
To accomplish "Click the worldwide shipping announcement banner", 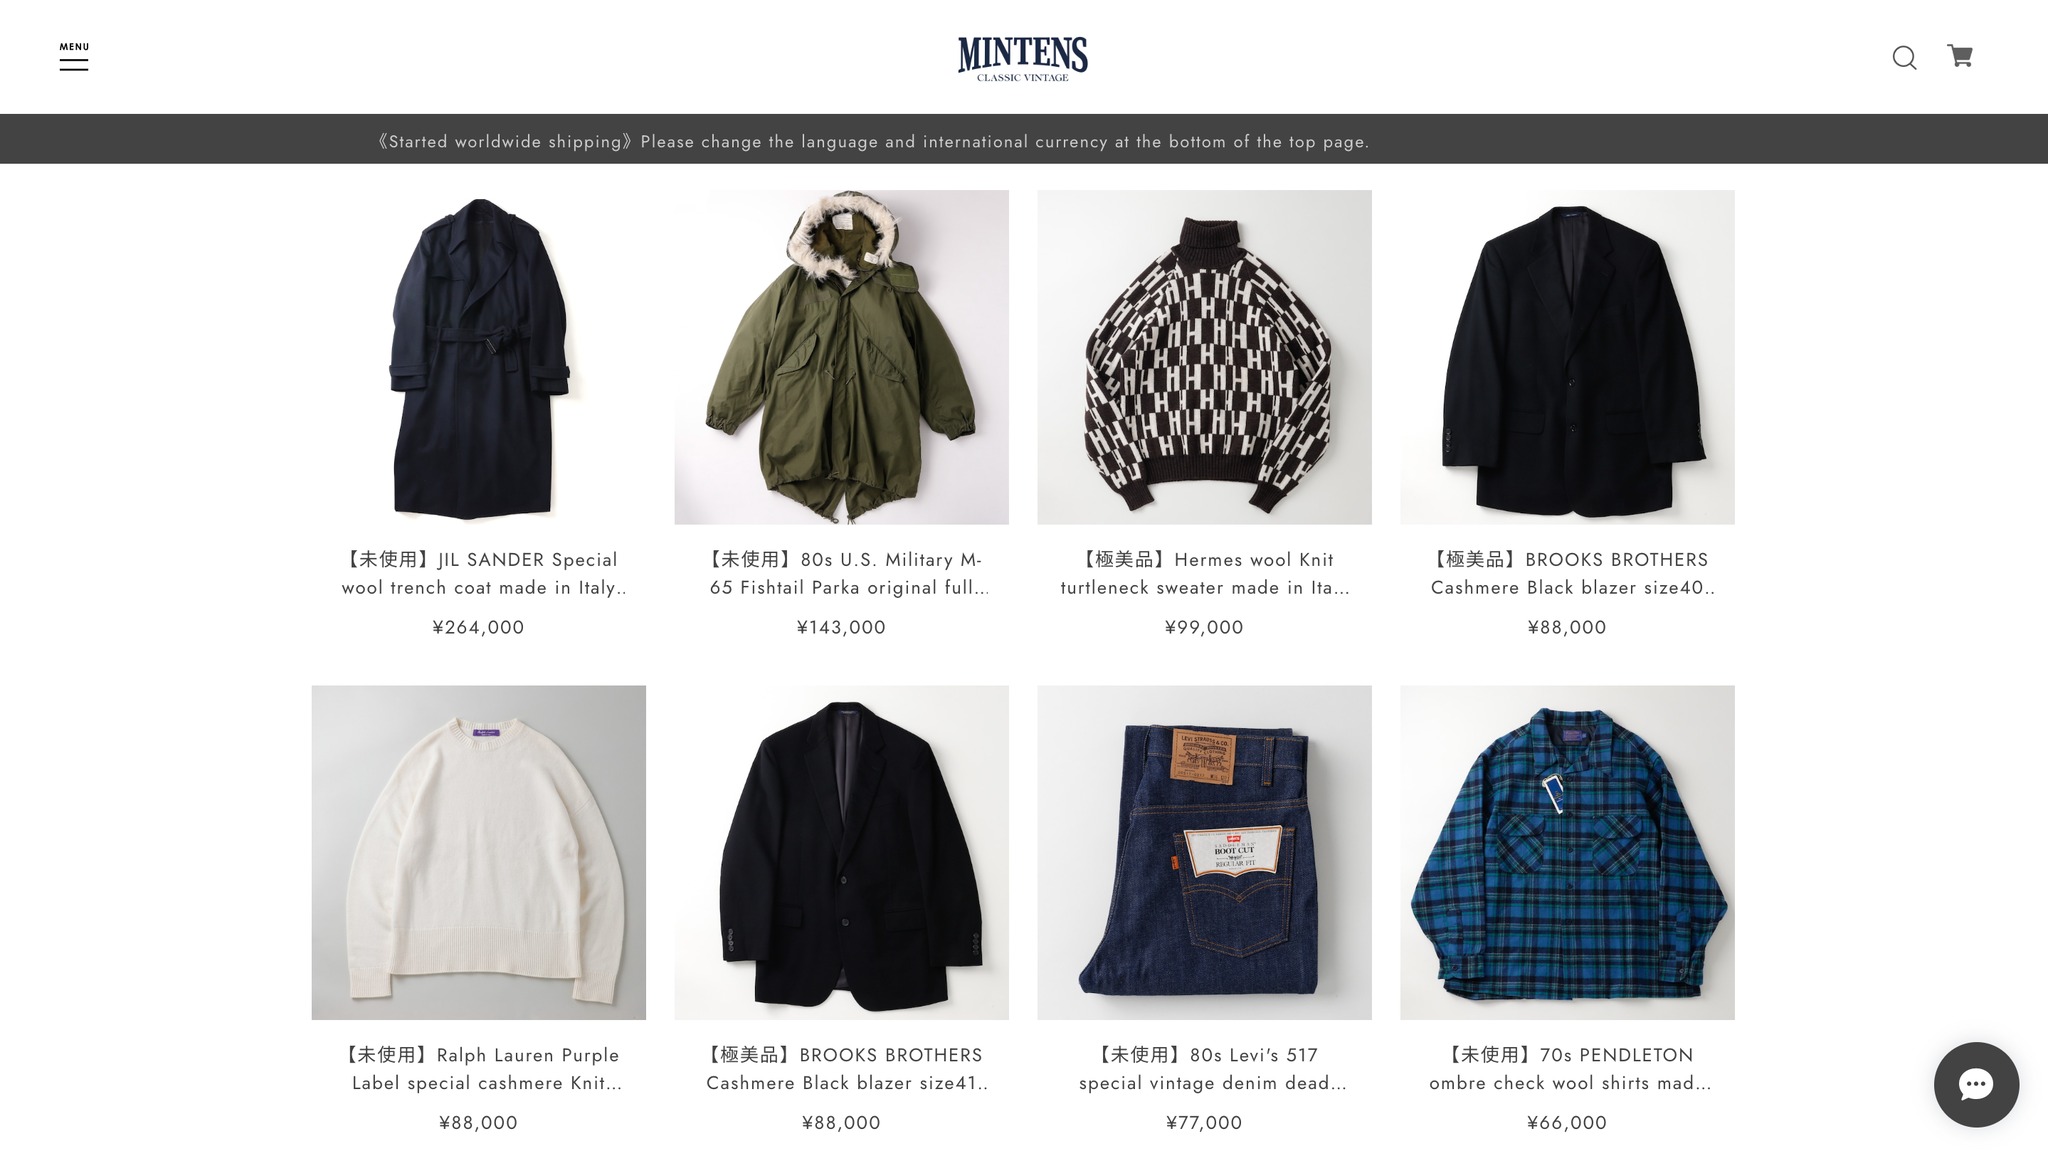I will 1024,139.
